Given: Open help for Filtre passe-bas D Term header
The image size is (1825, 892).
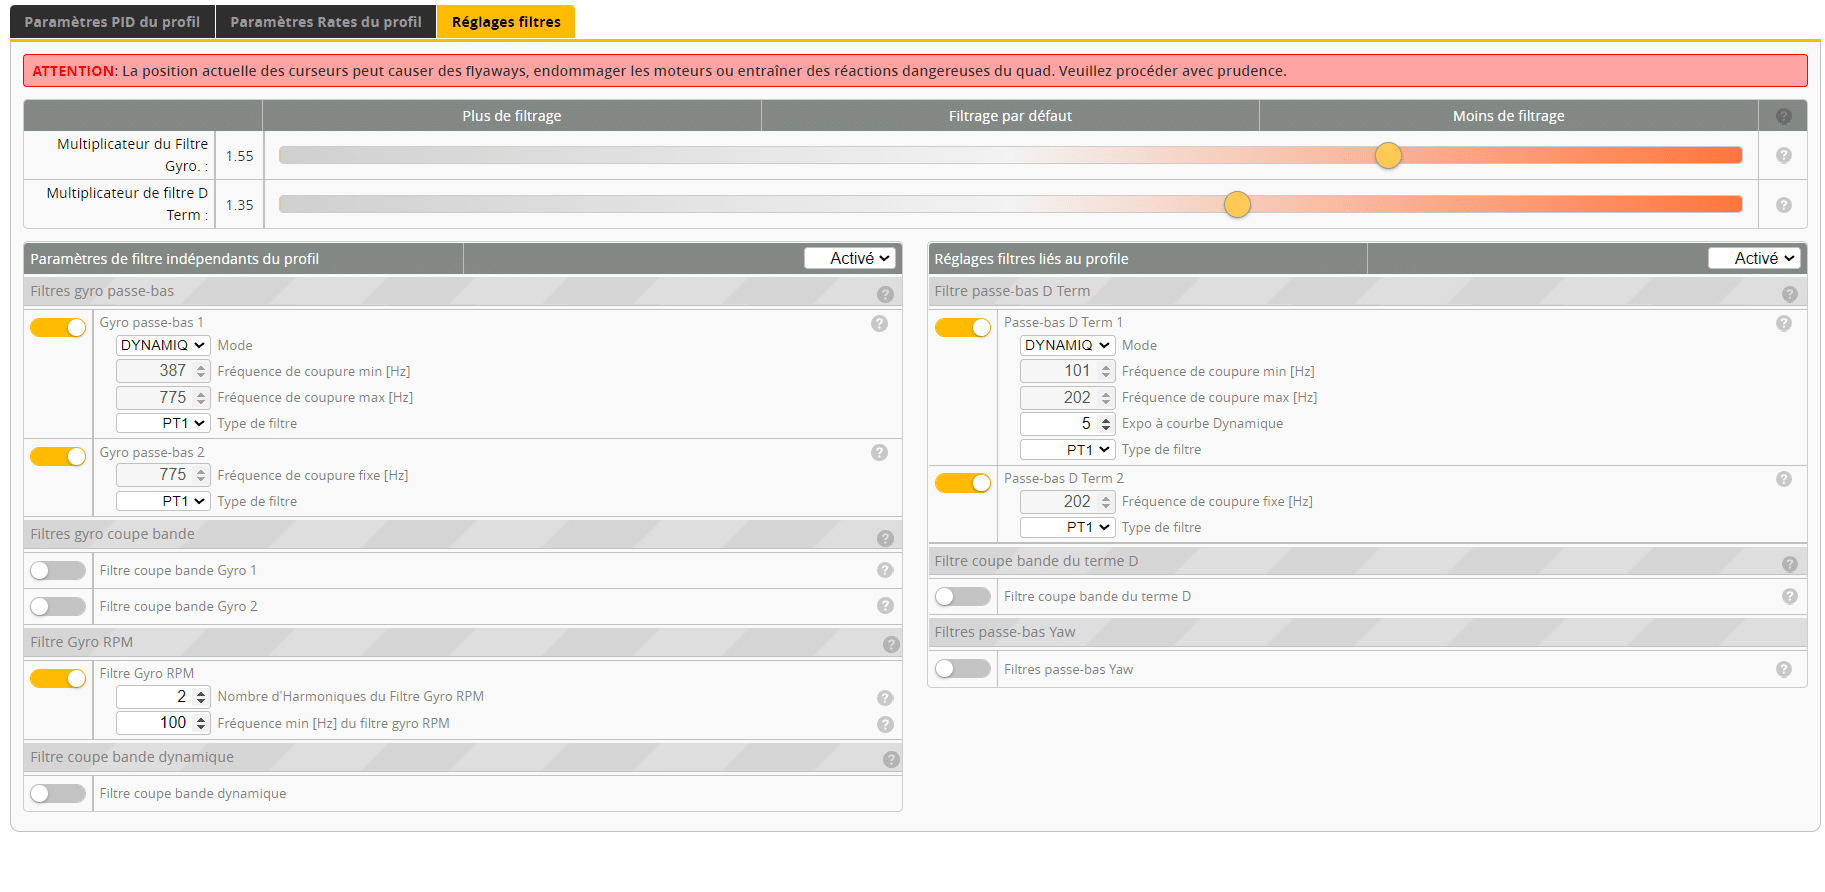Looking at the screenshot, I should coord(1789,294).
